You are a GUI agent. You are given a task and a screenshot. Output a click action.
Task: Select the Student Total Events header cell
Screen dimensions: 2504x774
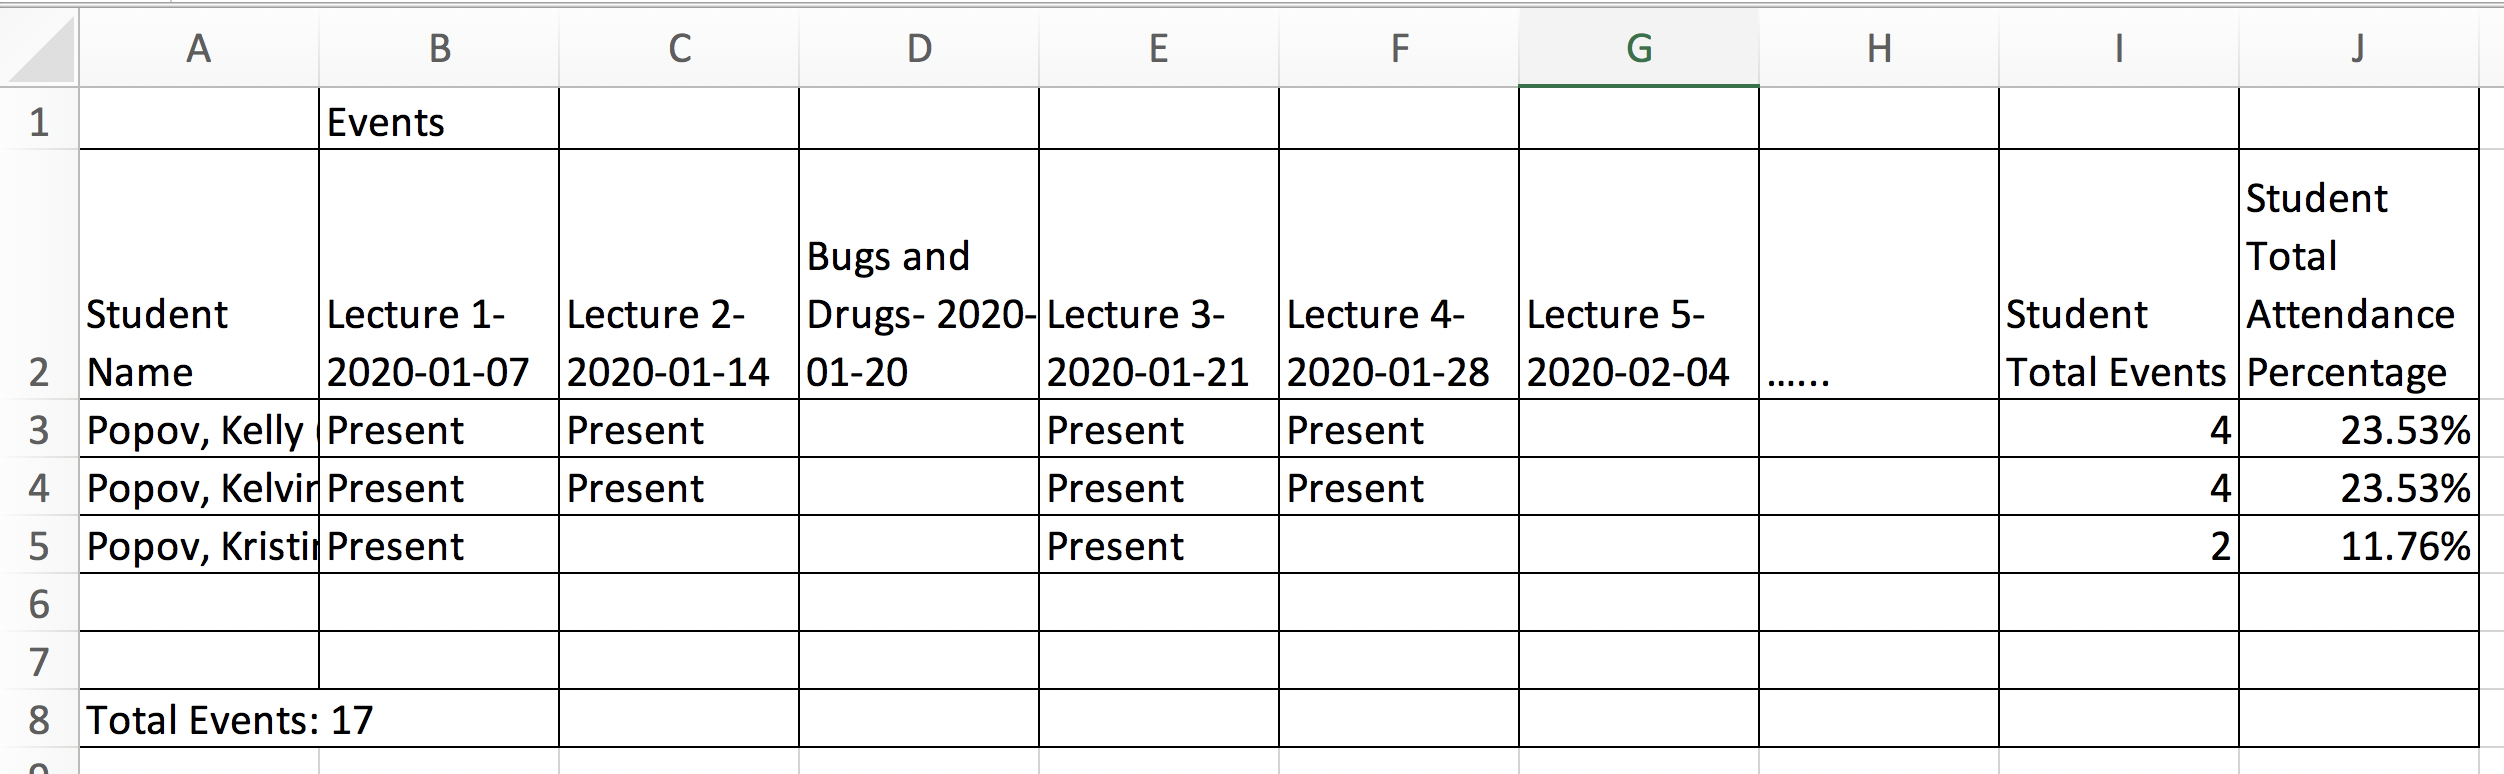click(2118, 343)
